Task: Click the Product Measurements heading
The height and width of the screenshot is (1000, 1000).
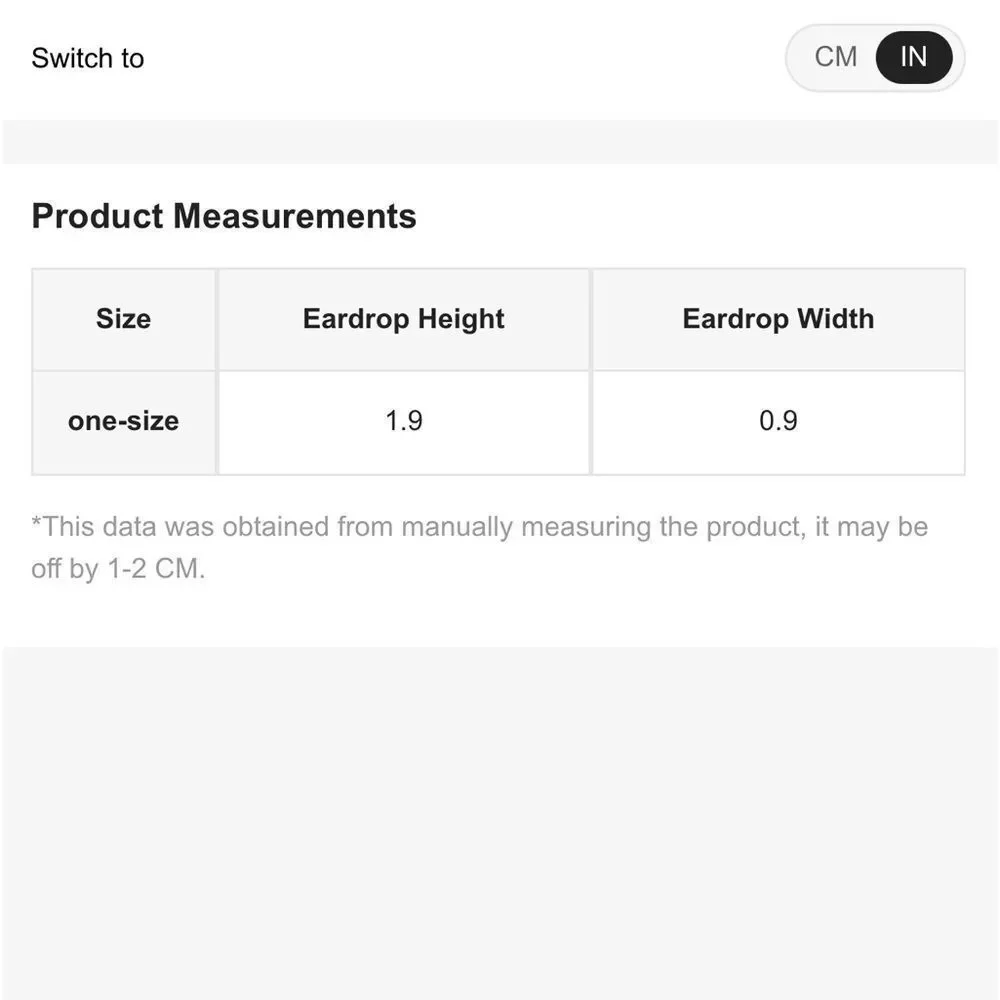Action: (x=224, y=216)
